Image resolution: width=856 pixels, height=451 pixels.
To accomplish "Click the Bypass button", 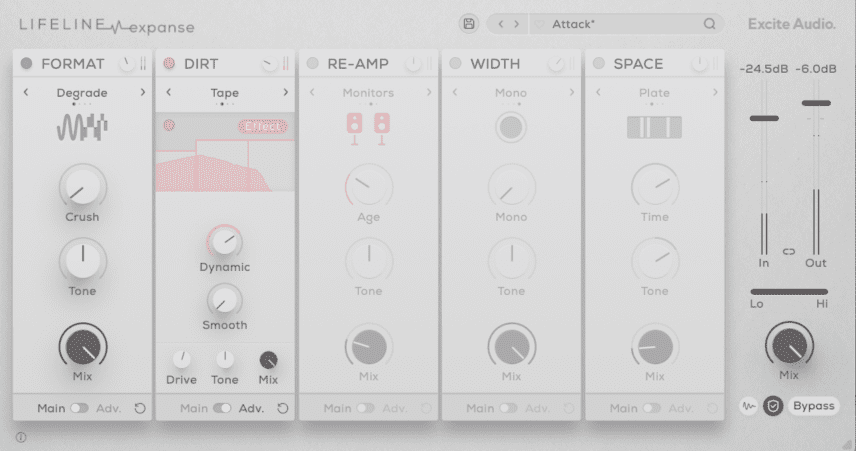I will 813,406.
